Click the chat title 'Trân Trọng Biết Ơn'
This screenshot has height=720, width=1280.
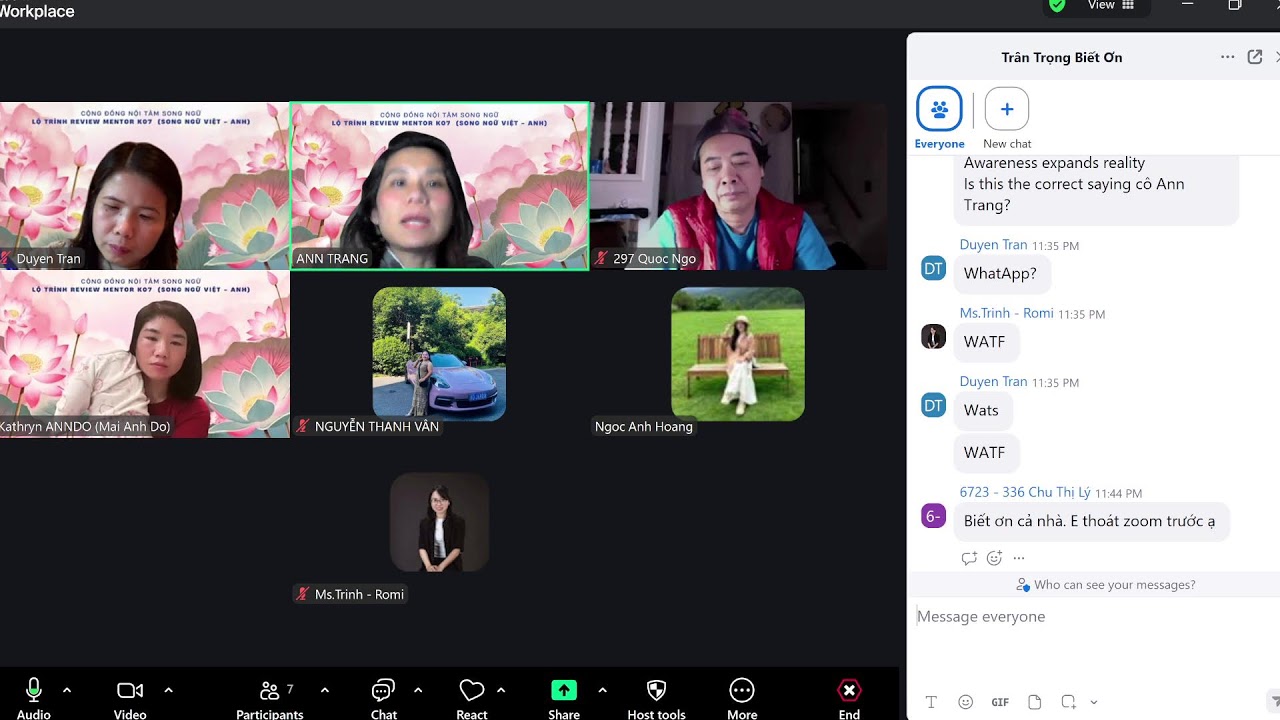pyautogui.click(x=1062, y=57)
